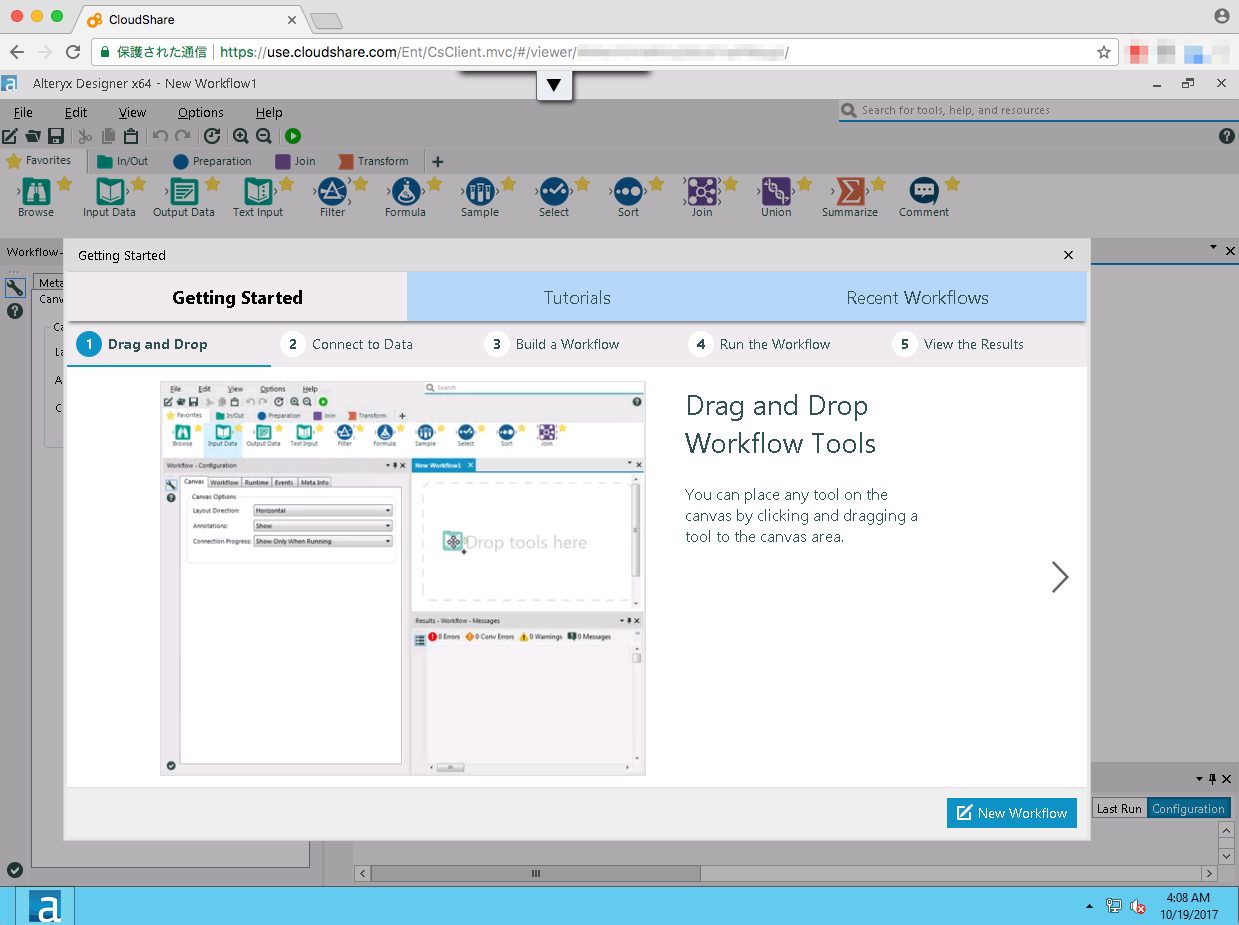1239x925 pixels.
Task: Toggle the favorite star on Formula
Action: pos(435,184)
